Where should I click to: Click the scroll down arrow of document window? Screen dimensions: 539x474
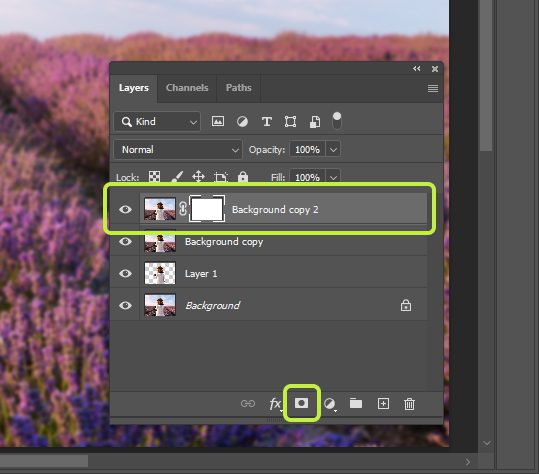pos(487,443)
